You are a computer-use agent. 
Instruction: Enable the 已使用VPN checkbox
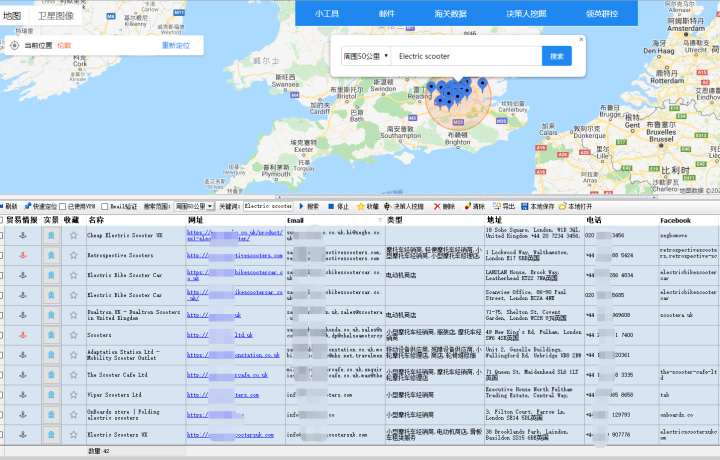[x=63, y=207]
